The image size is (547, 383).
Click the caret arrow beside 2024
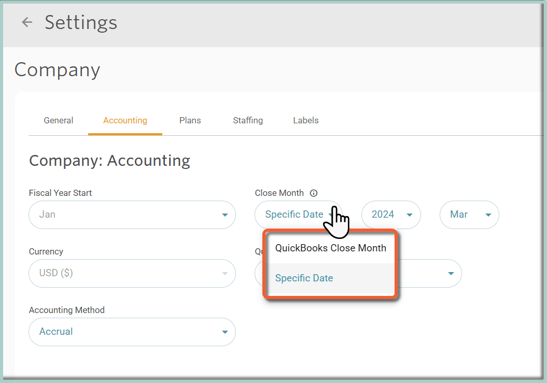coord(410,215)
